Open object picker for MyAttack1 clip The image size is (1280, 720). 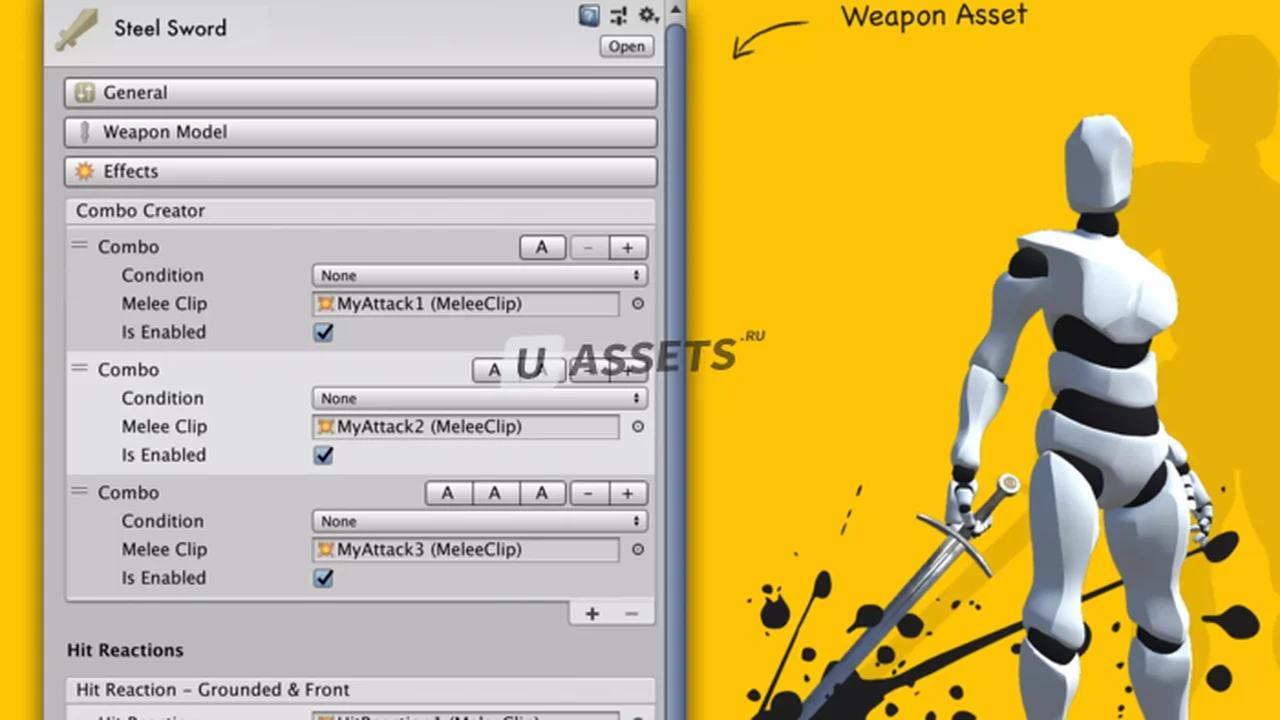point(637,304)
